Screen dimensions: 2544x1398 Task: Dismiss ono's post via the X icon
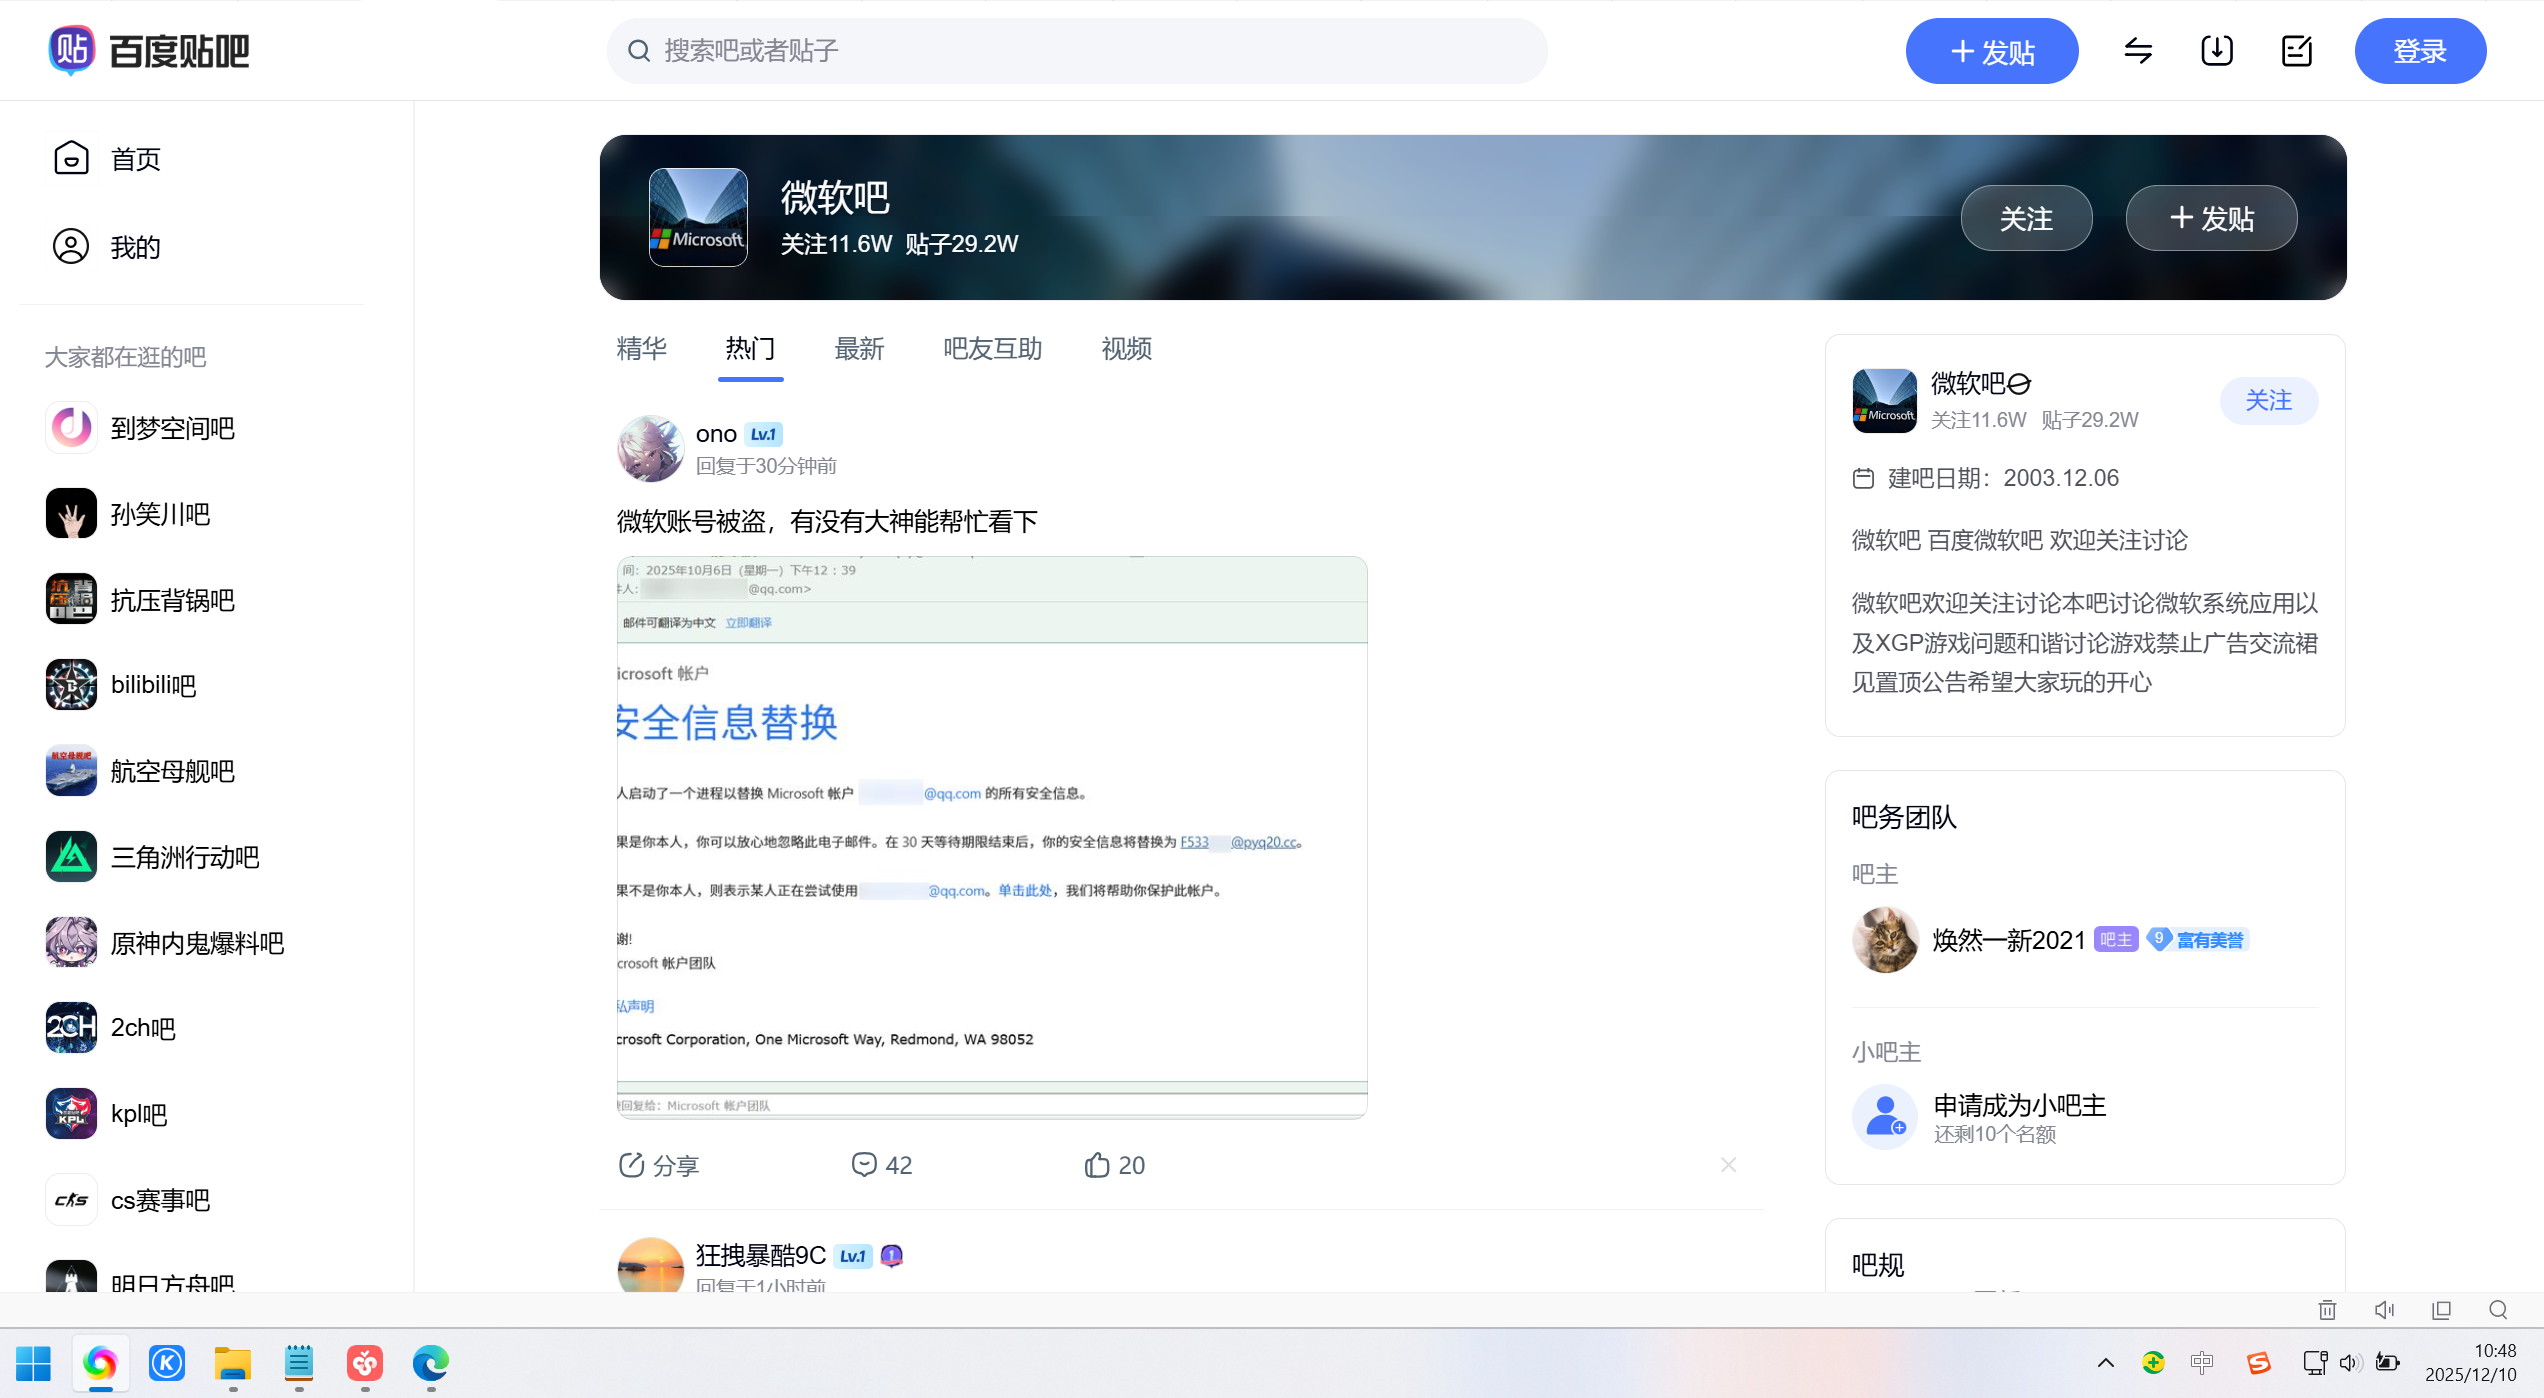click(1728, 1164)
